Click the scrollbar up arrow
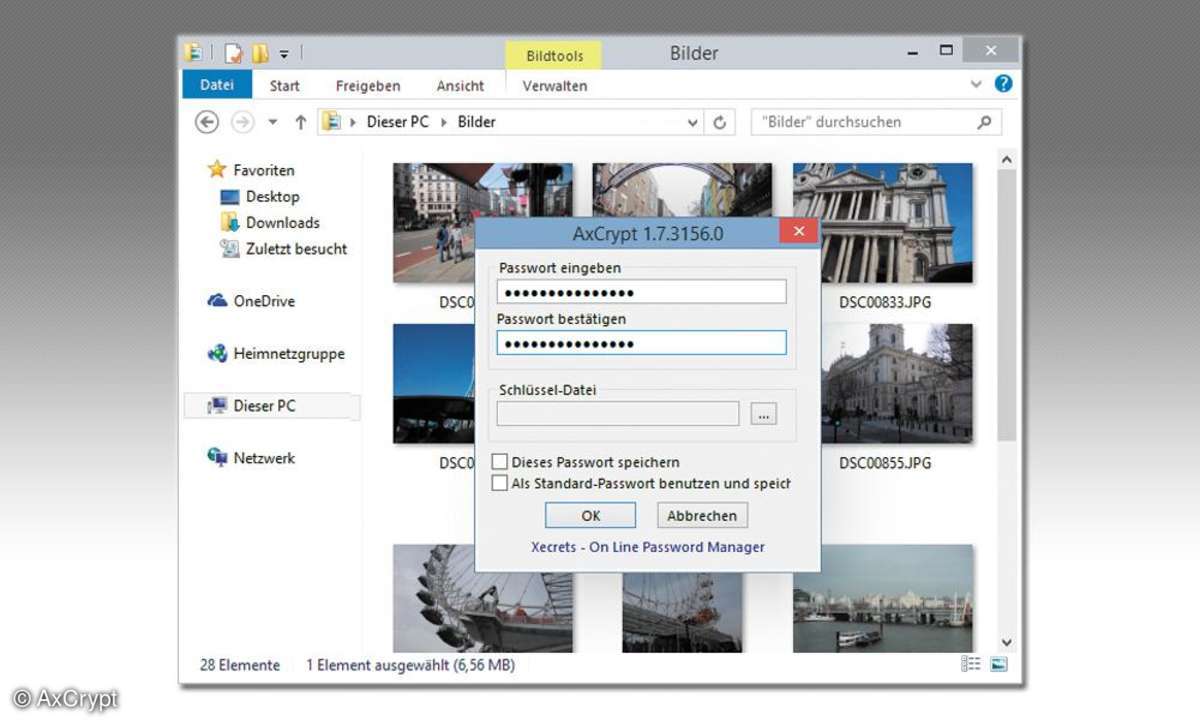Screen dimensions: 1200x720 1007,160
